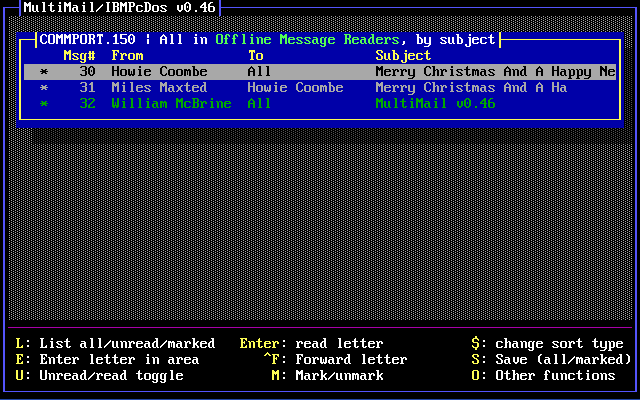This screenshot has width=640, height=400.
Task: Click the asterisk marker on message 31
Action: 44,88
